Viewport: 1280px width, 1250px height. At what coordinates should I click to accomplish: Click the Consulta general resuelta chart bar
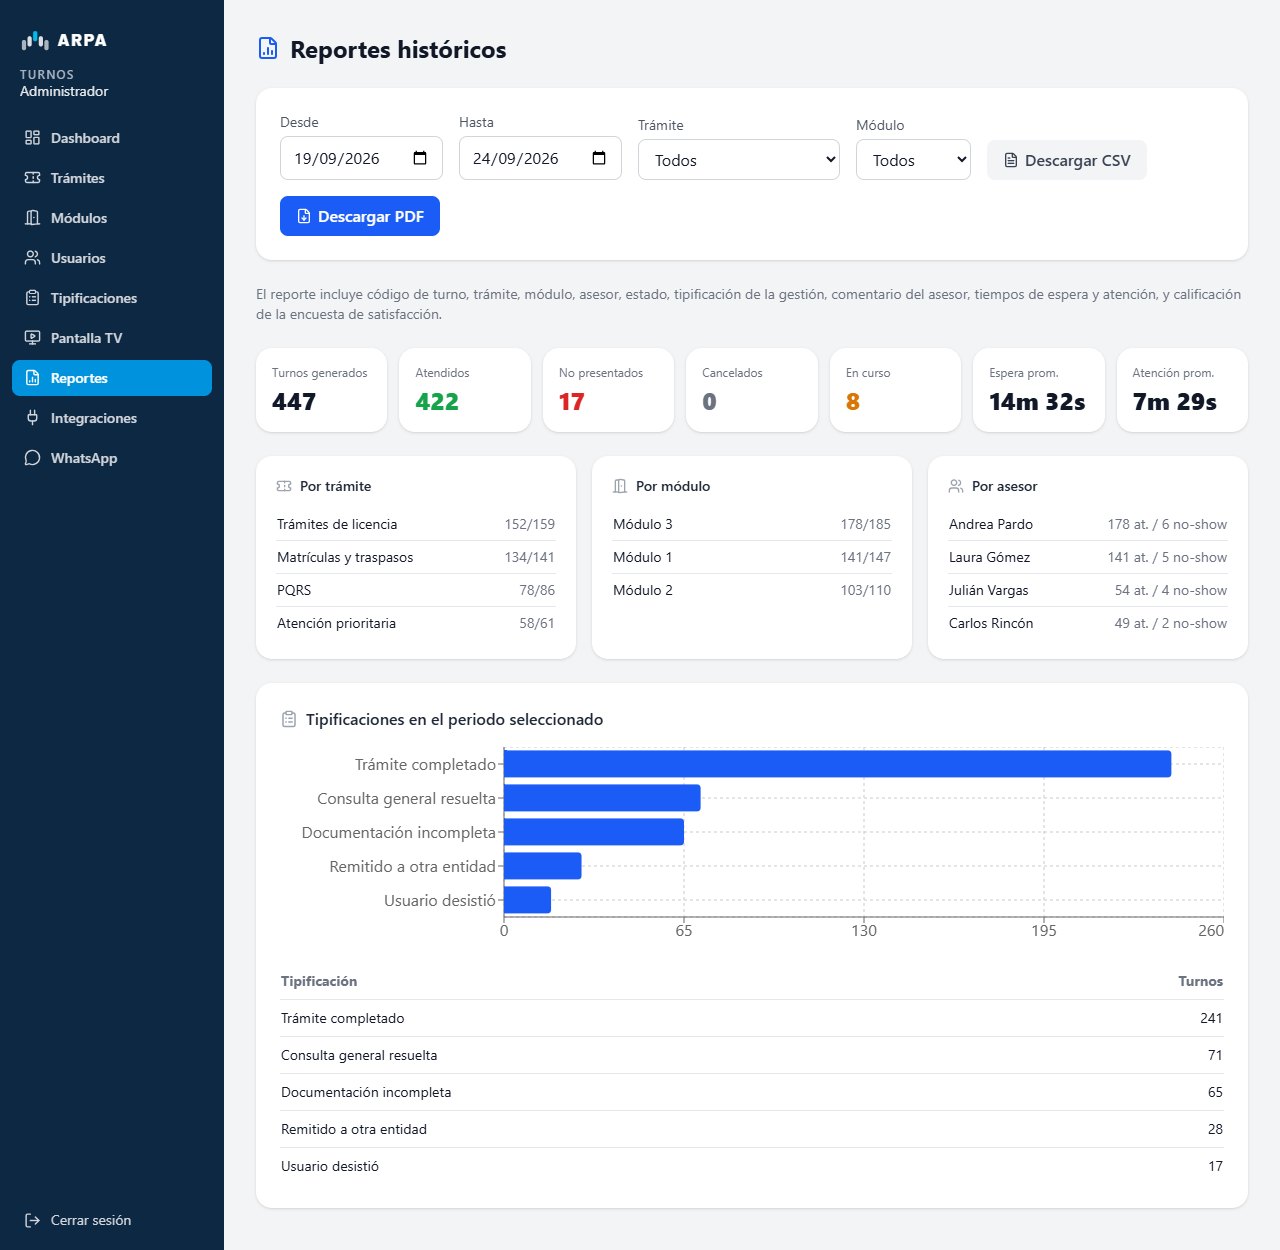pyautogui.click(x=602, y=798)
